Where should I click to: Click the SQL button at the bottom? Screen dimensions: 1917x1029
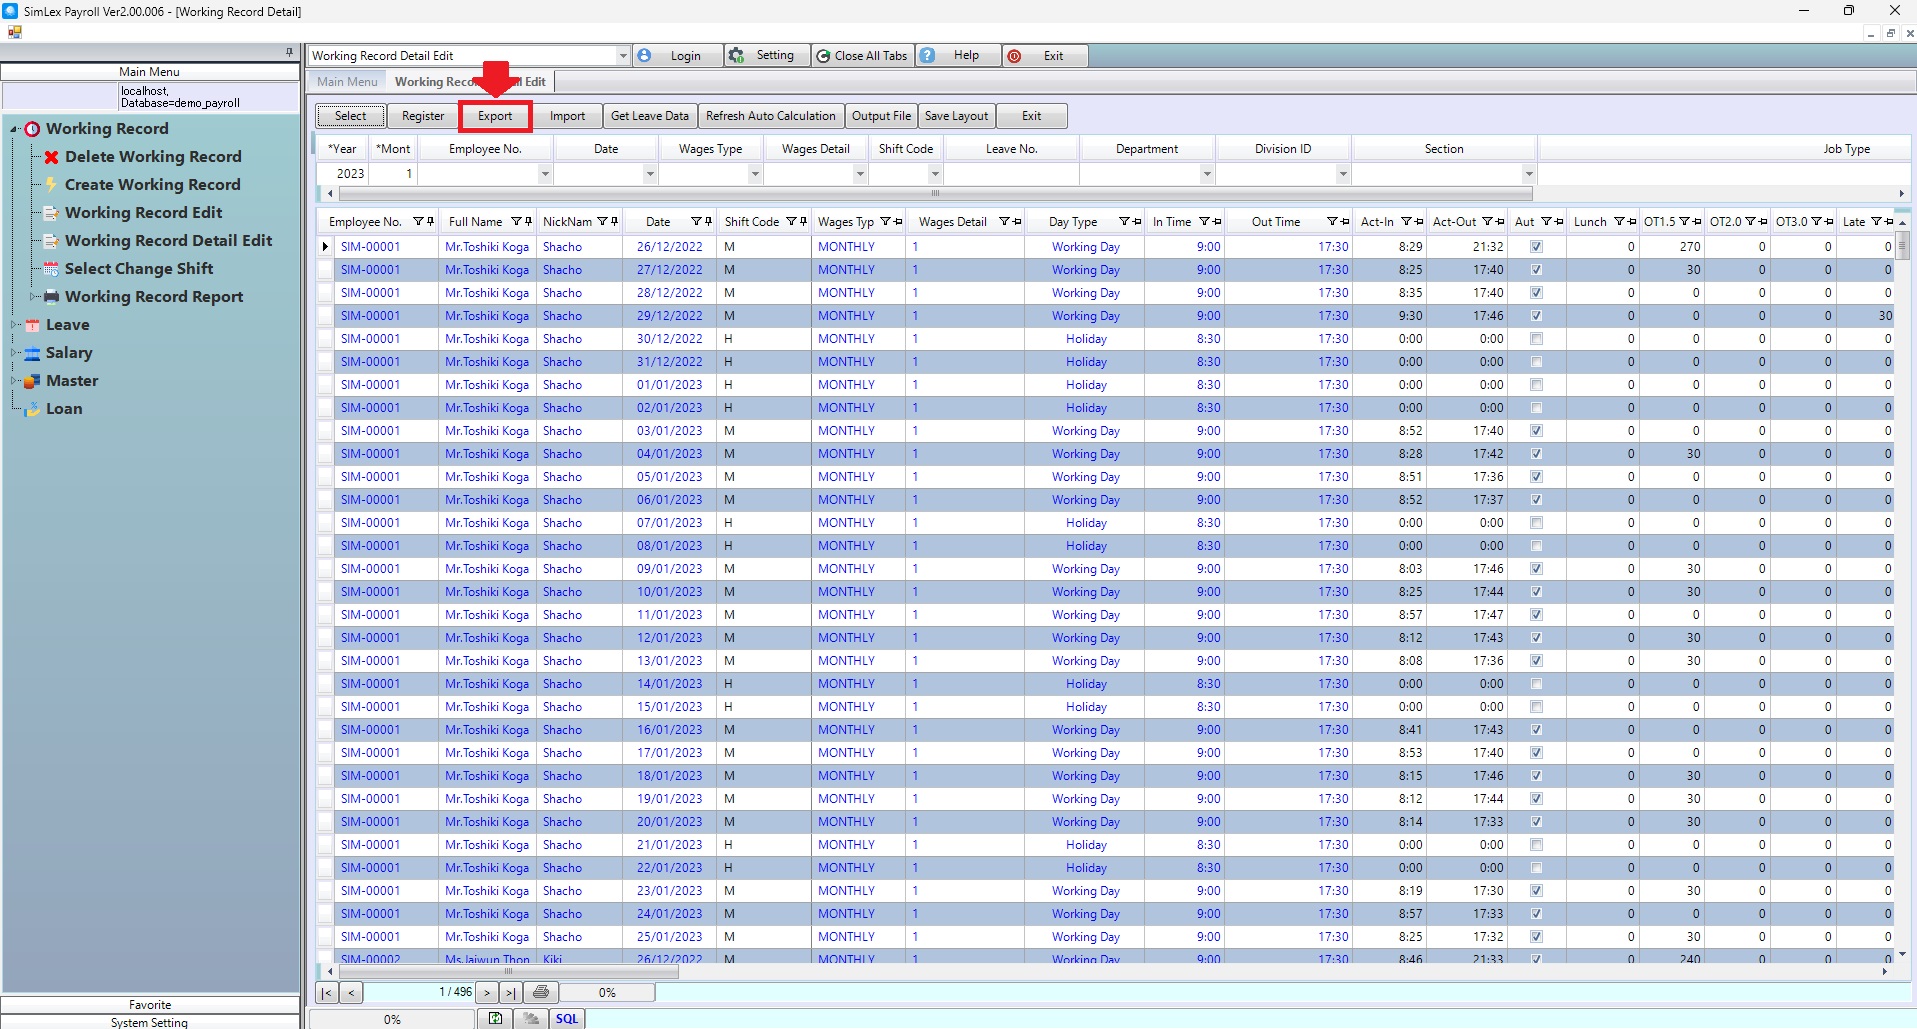[567, 1019]
